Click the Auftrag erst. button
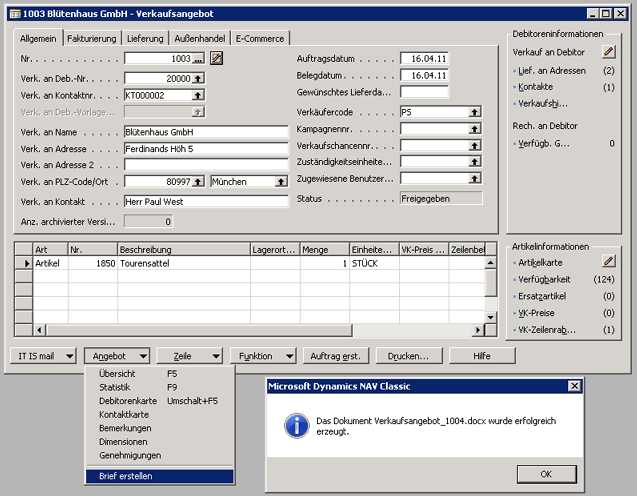 point(336,356)
